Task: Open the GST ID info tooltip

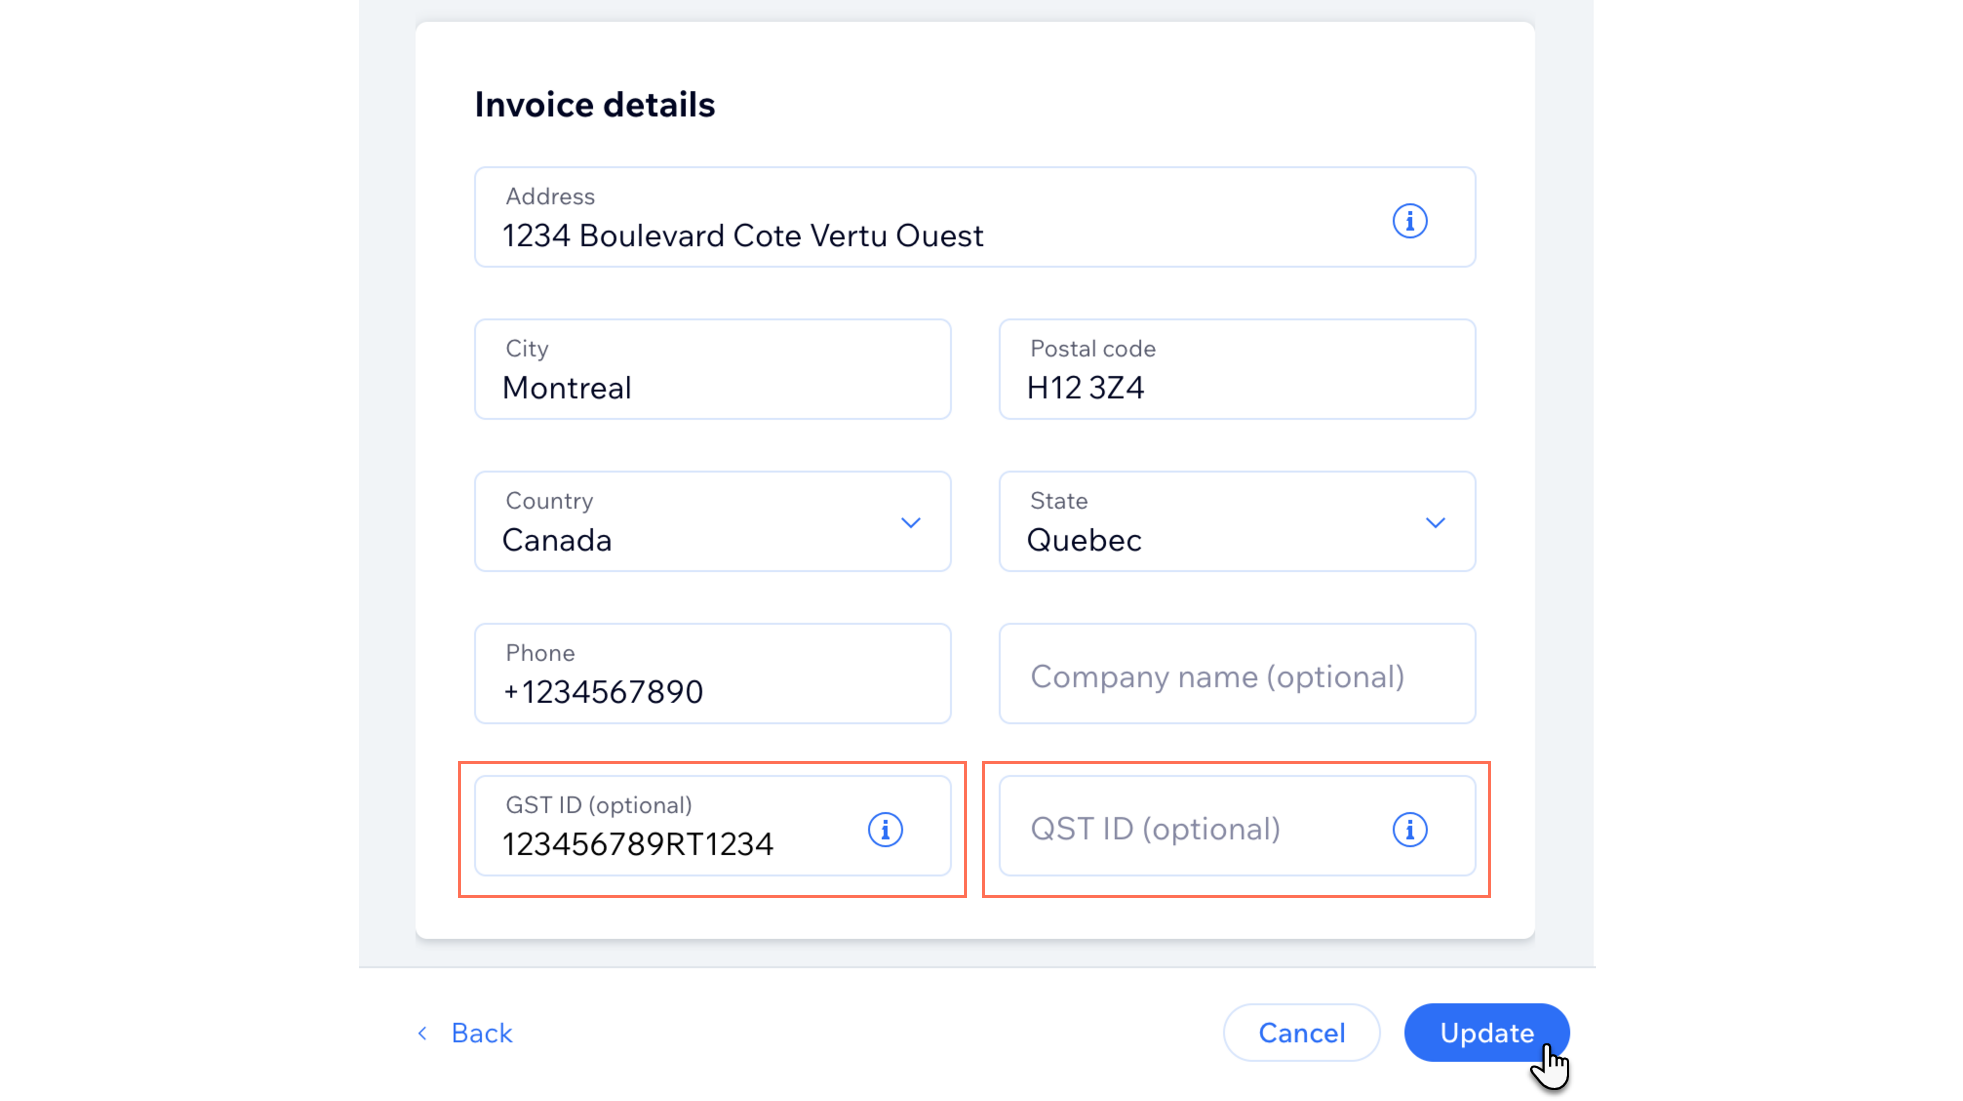Action: coord(884,827)
